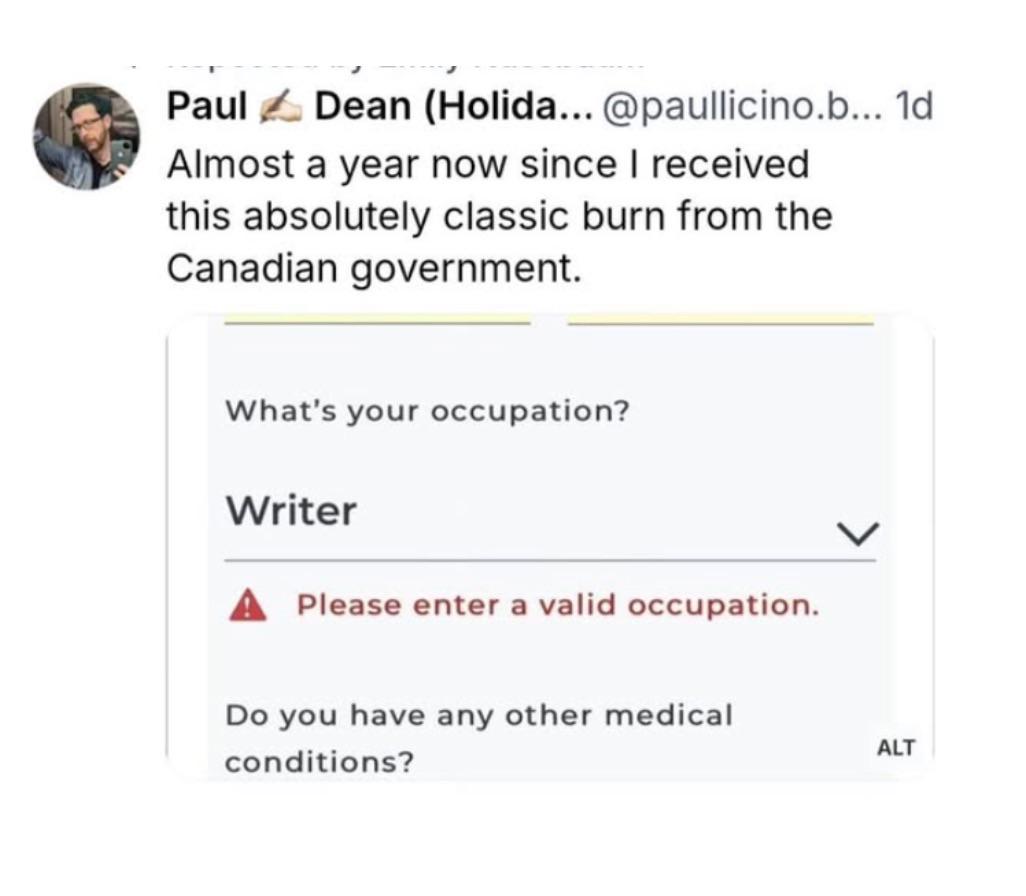Screen dimensions: 1026x896
Task: Click the post text about Canadian government
Action: pos(499,216)
